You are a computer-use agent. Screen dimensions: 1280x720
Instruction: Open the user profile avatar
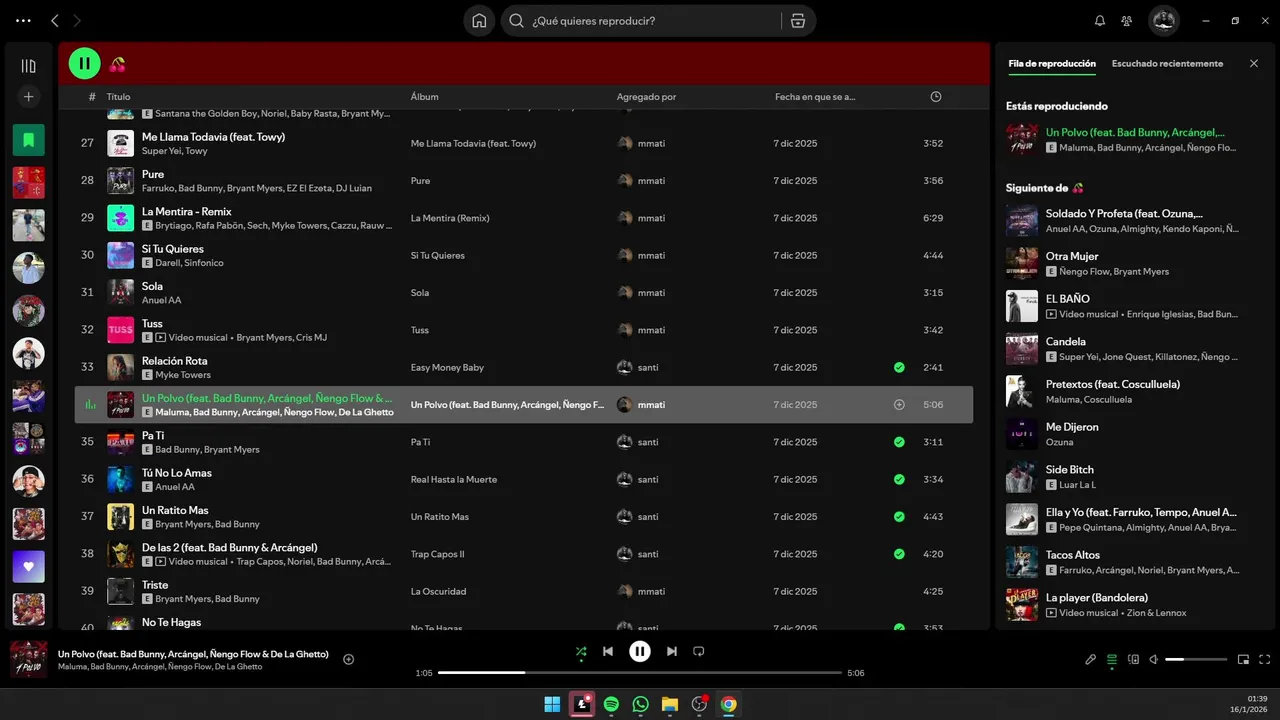pos(1163,21)
